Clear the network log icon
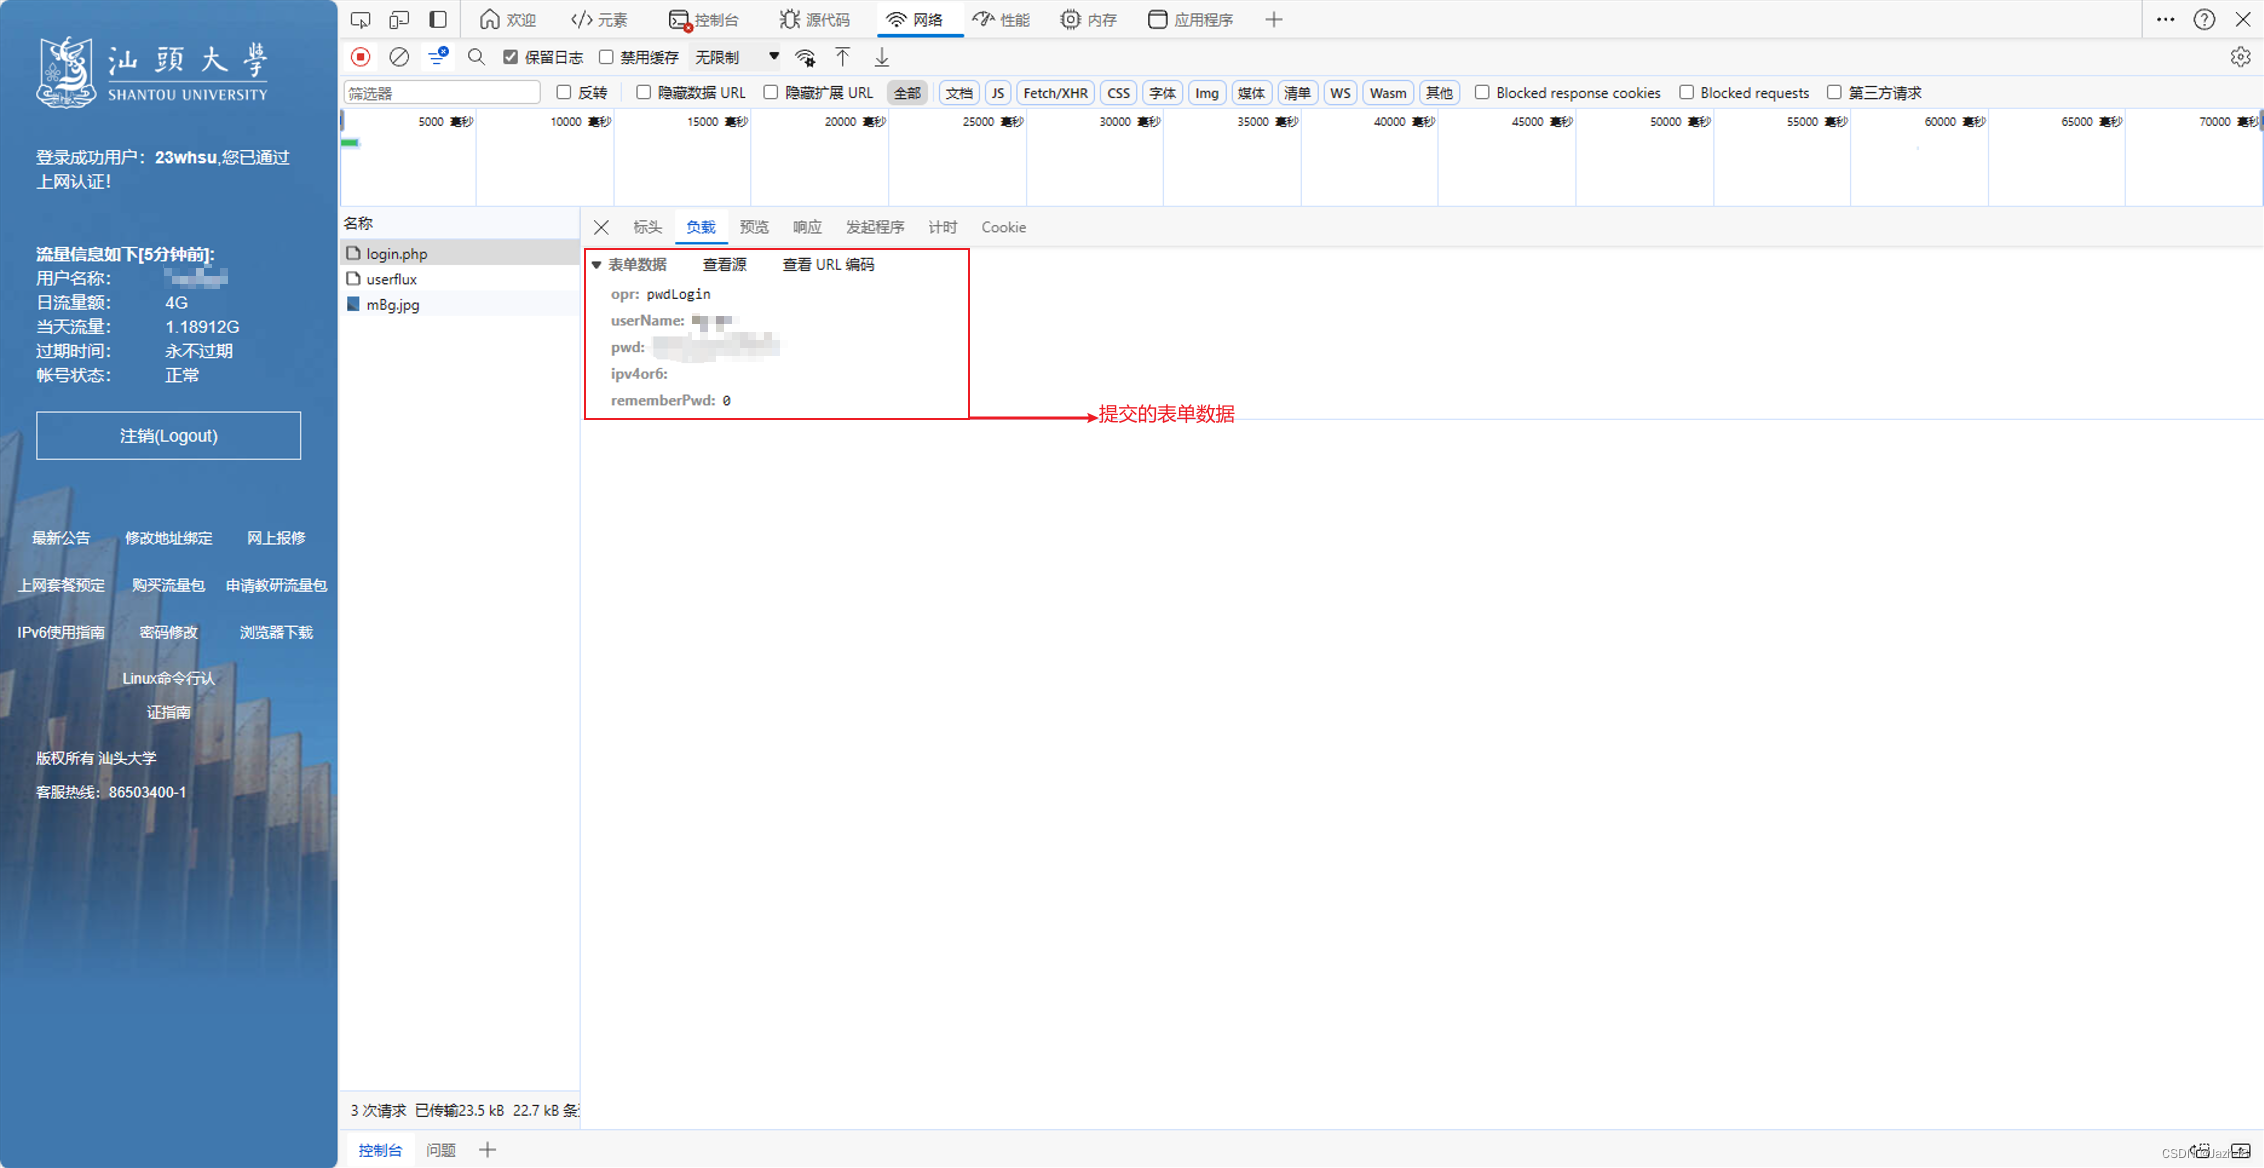Viewport: 2264px width, 1168px height. 399,57
